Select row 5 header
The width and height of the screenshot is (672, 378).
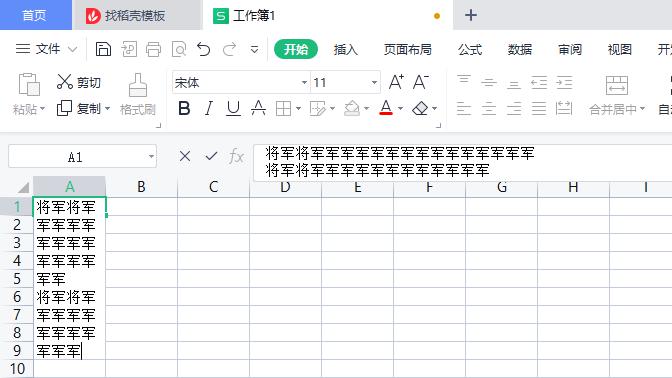[17, 279]
